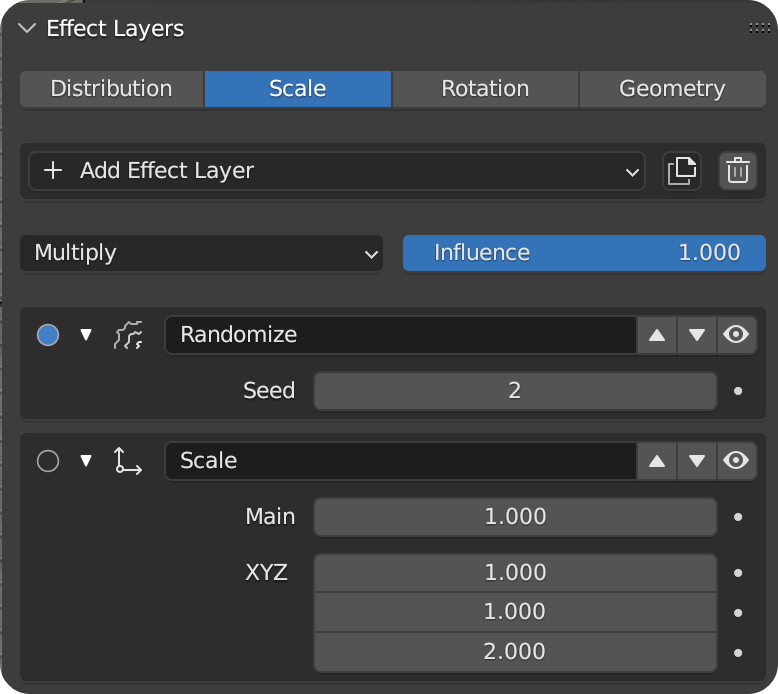Viewport: 778px width, 694px height.
Task: Click the XYZ label
Action: (266, 573)
